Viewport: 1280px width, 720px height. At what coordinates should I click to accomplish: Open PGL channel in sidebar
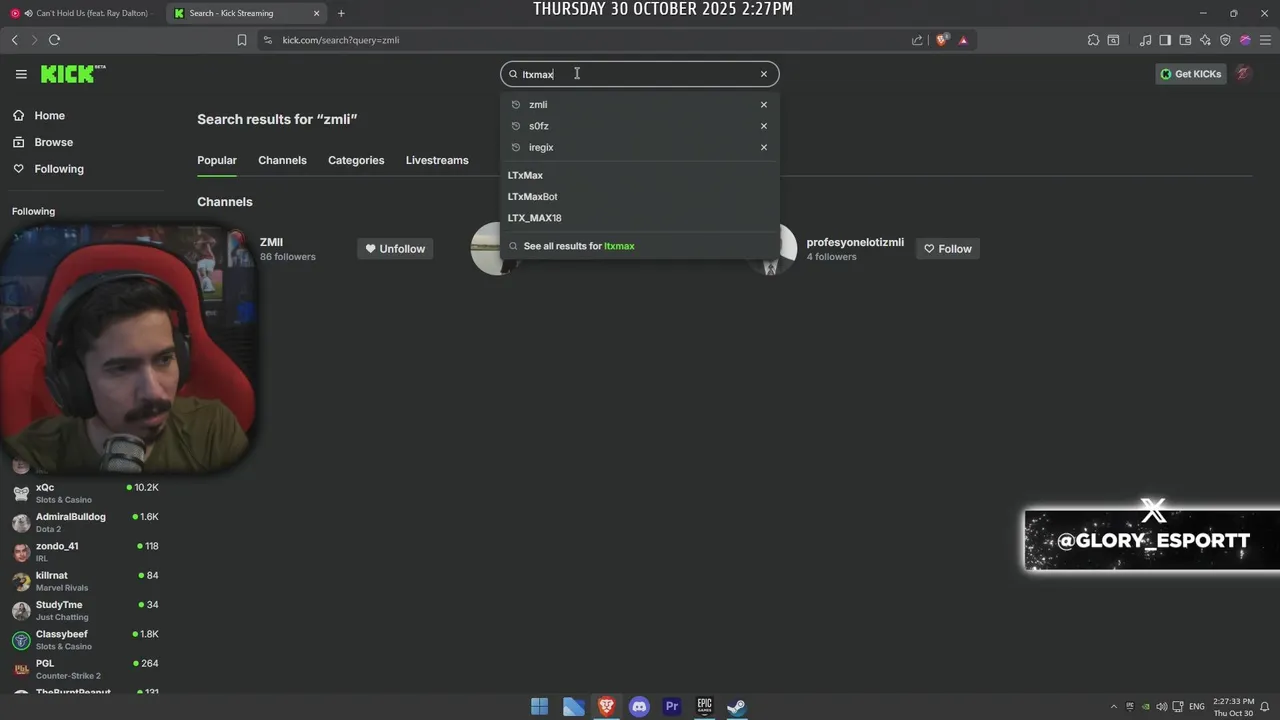(85, 669)
